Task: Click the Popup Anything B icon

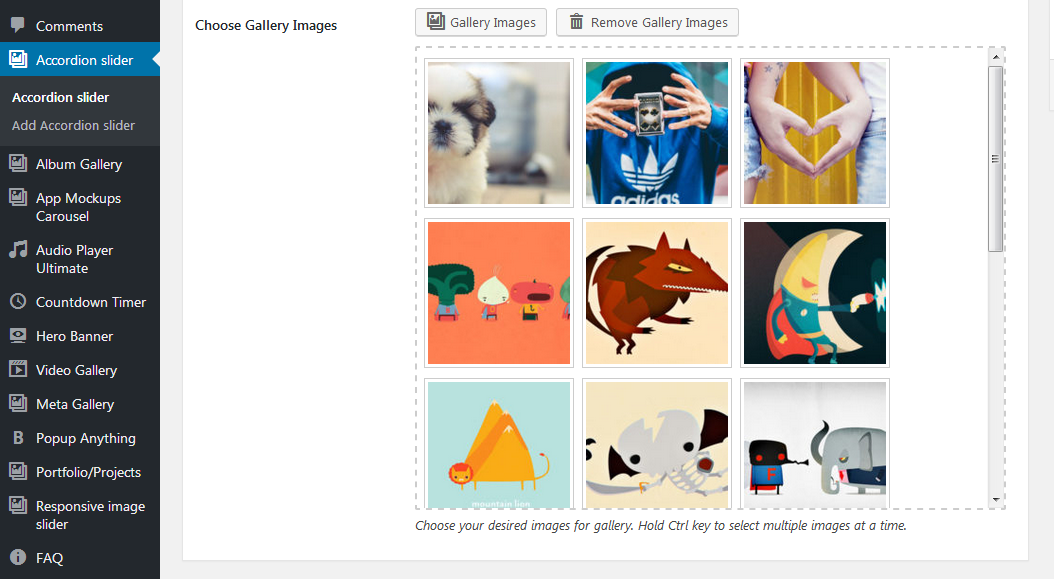Action: tap(18, 438)
